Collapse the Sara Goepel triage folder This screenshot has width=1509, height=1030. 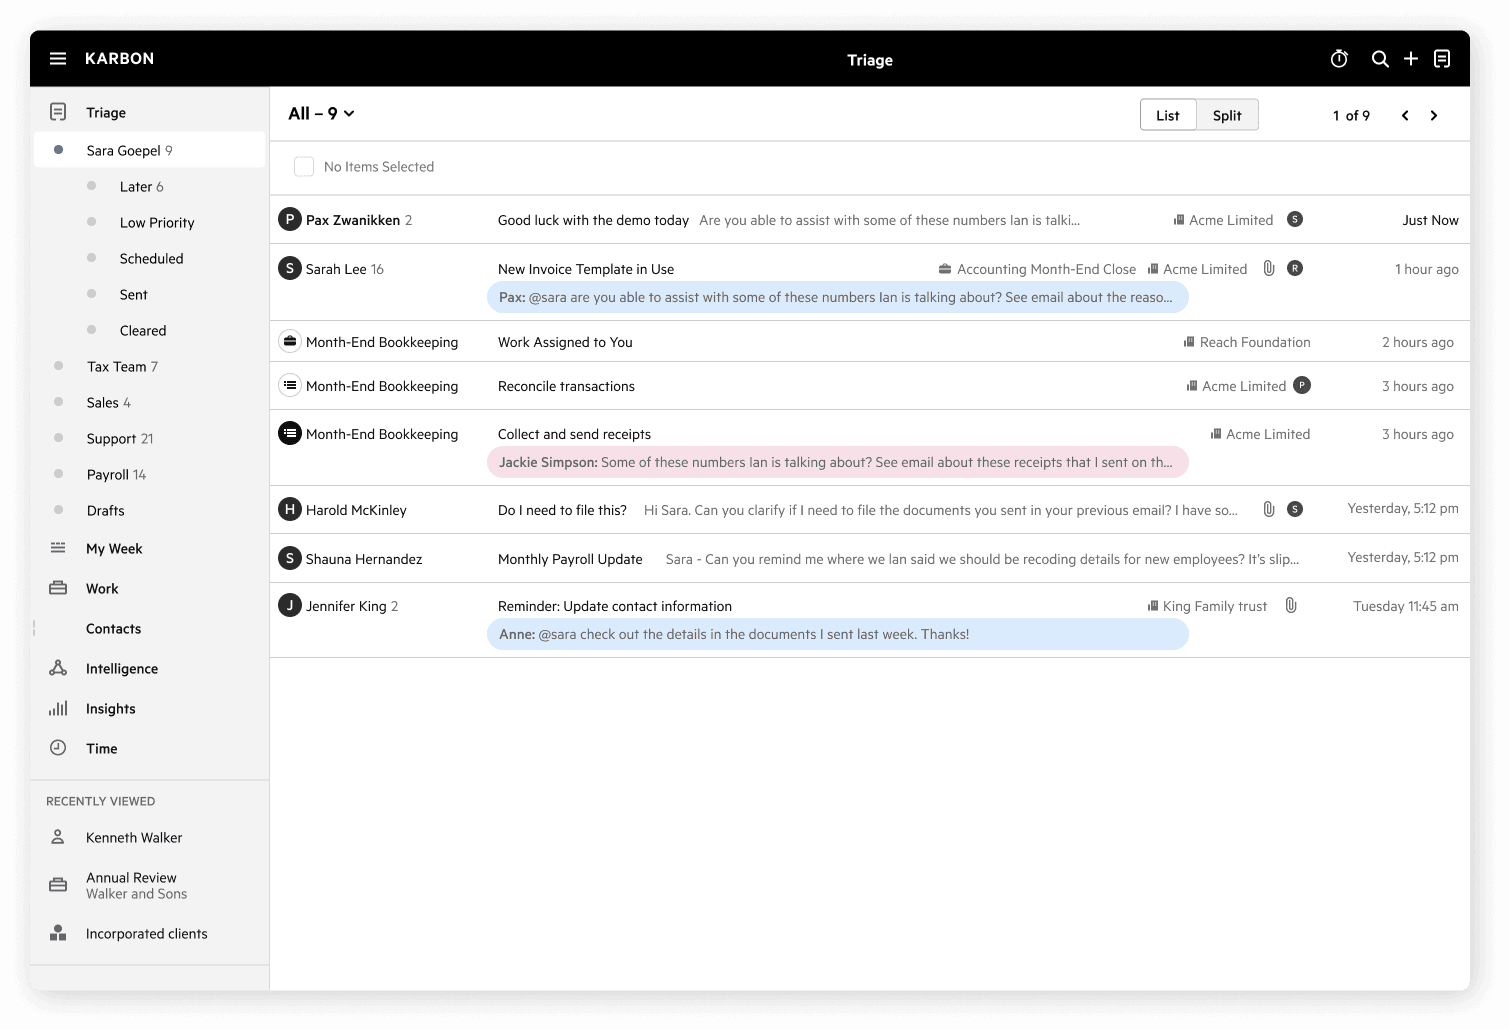59,150
